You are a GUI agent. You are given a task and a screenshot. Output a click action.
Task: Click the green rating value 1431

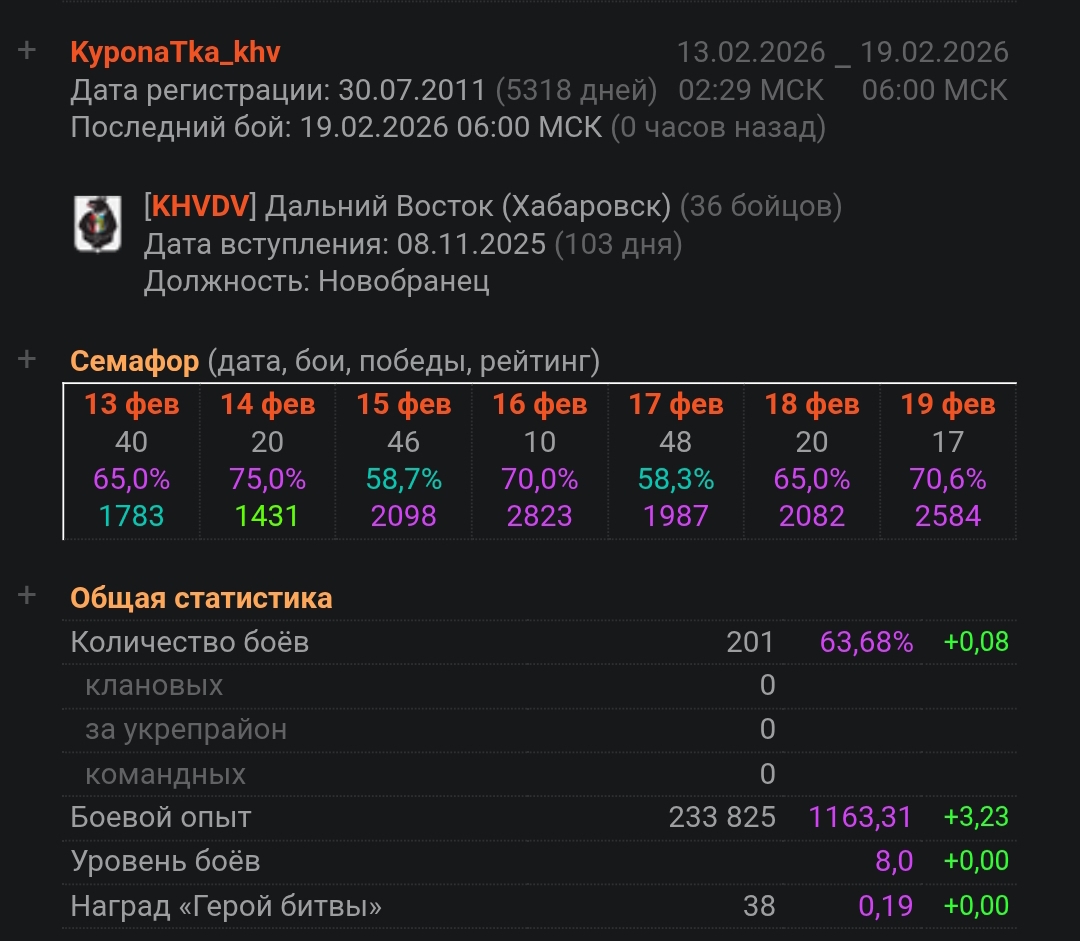pyautogui.click(x=267, y=516)
